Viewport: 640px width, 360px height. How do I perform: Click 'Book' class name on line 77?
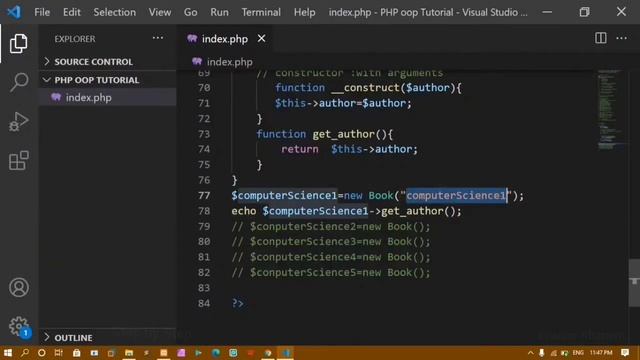coord(381,196)
